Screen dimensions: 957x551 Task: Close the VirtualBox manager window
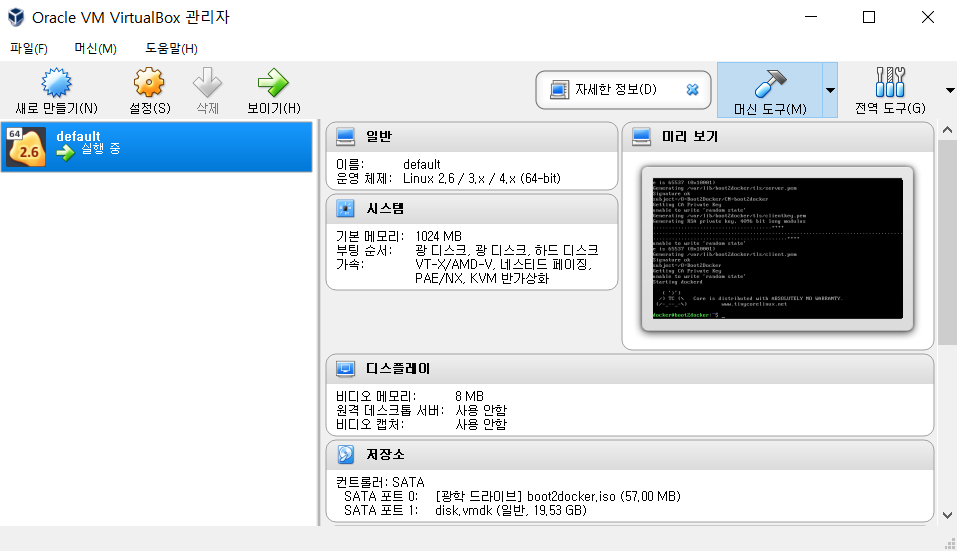point(928,17)
